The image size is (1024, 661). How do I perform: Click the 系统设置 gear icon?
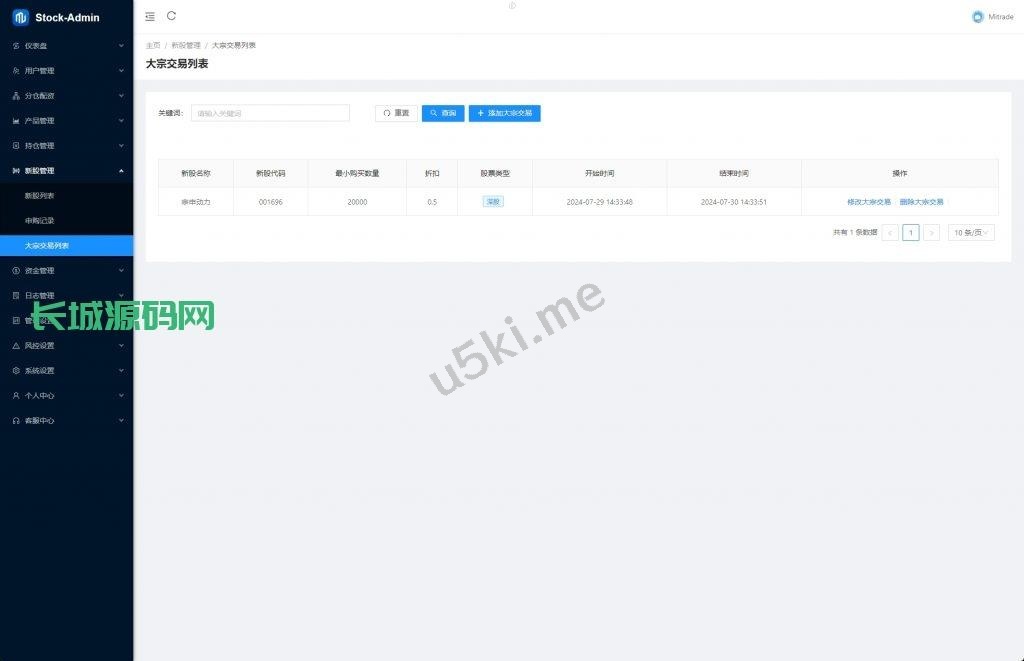(16, 370)
